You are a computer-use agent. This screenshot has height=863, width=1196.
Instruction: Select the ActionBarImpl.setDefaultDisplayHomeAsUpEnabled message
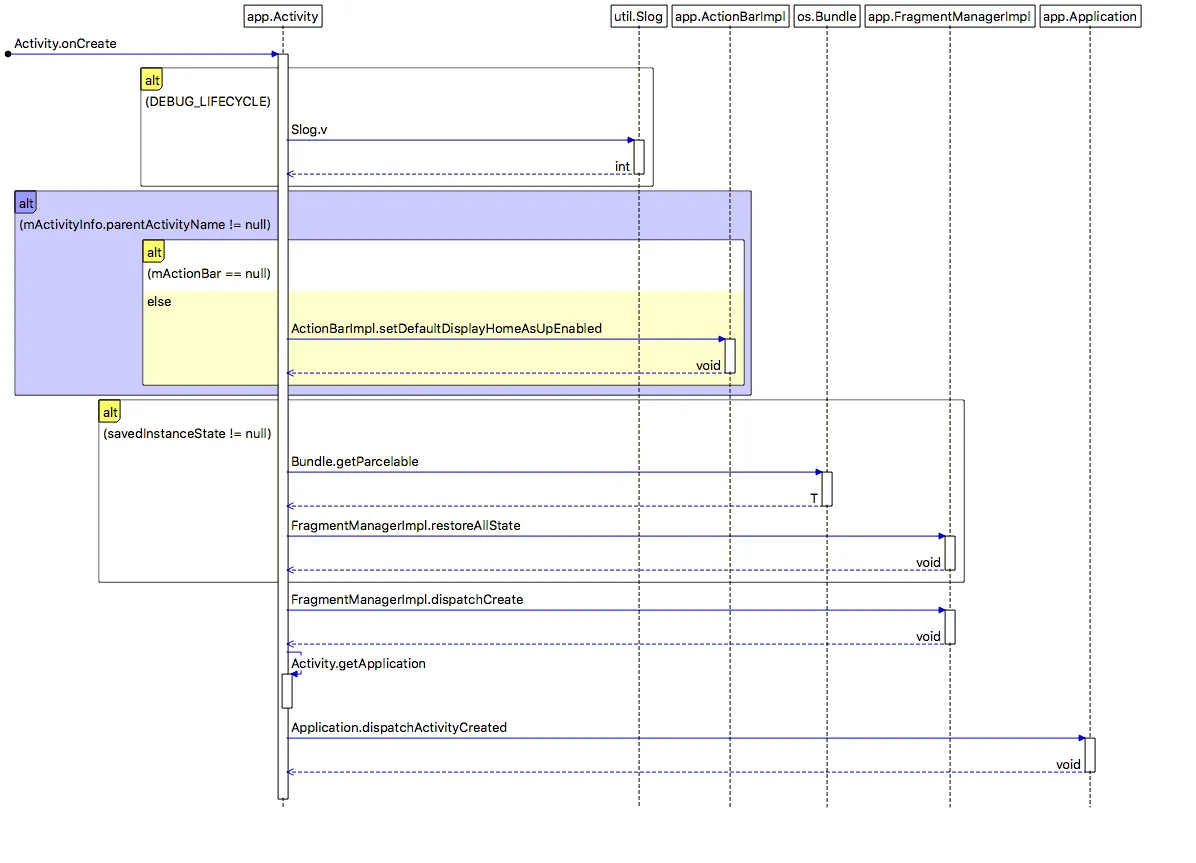pos(446,329)
